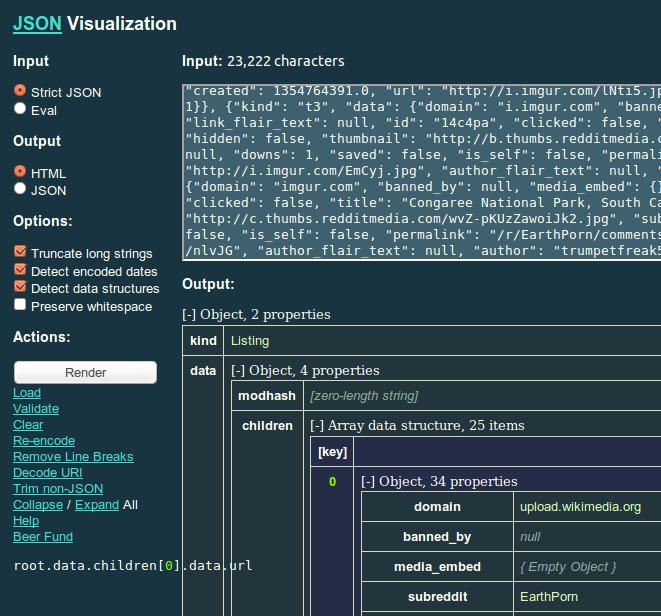Uncheck Detect encoded dates
This screenshot has width=661, height=616.
point(20,269)
